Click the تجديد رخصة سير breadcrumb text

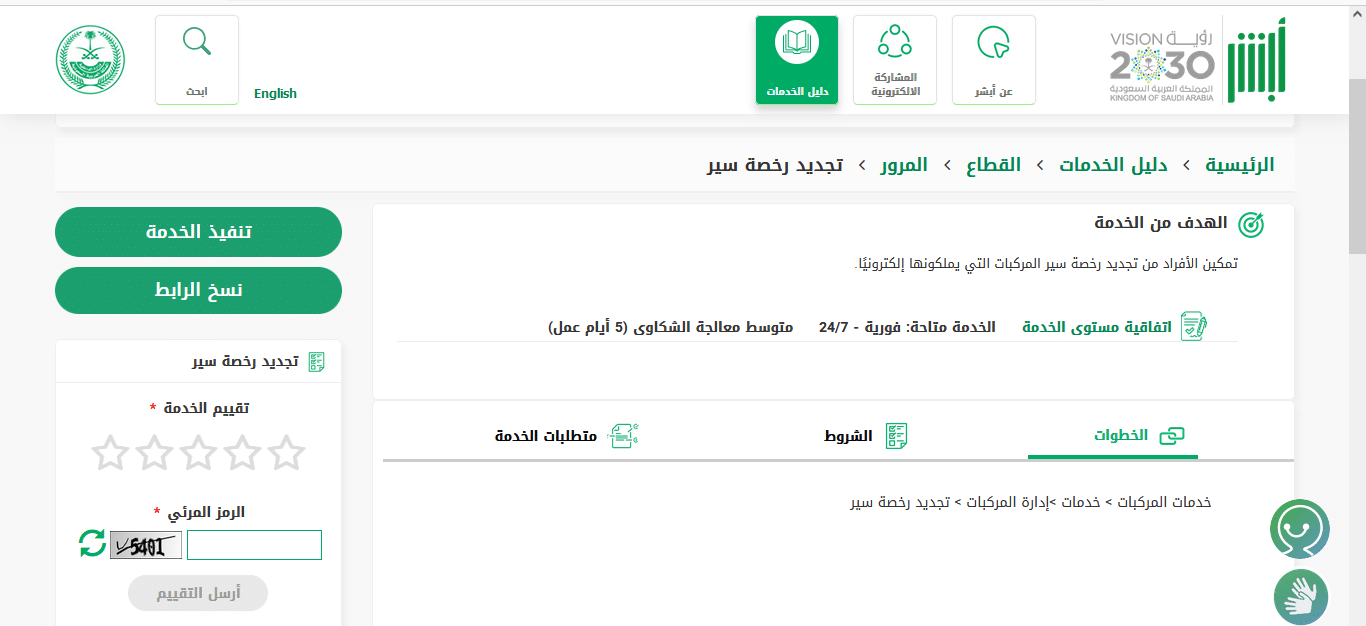click(x=775, y=165)
